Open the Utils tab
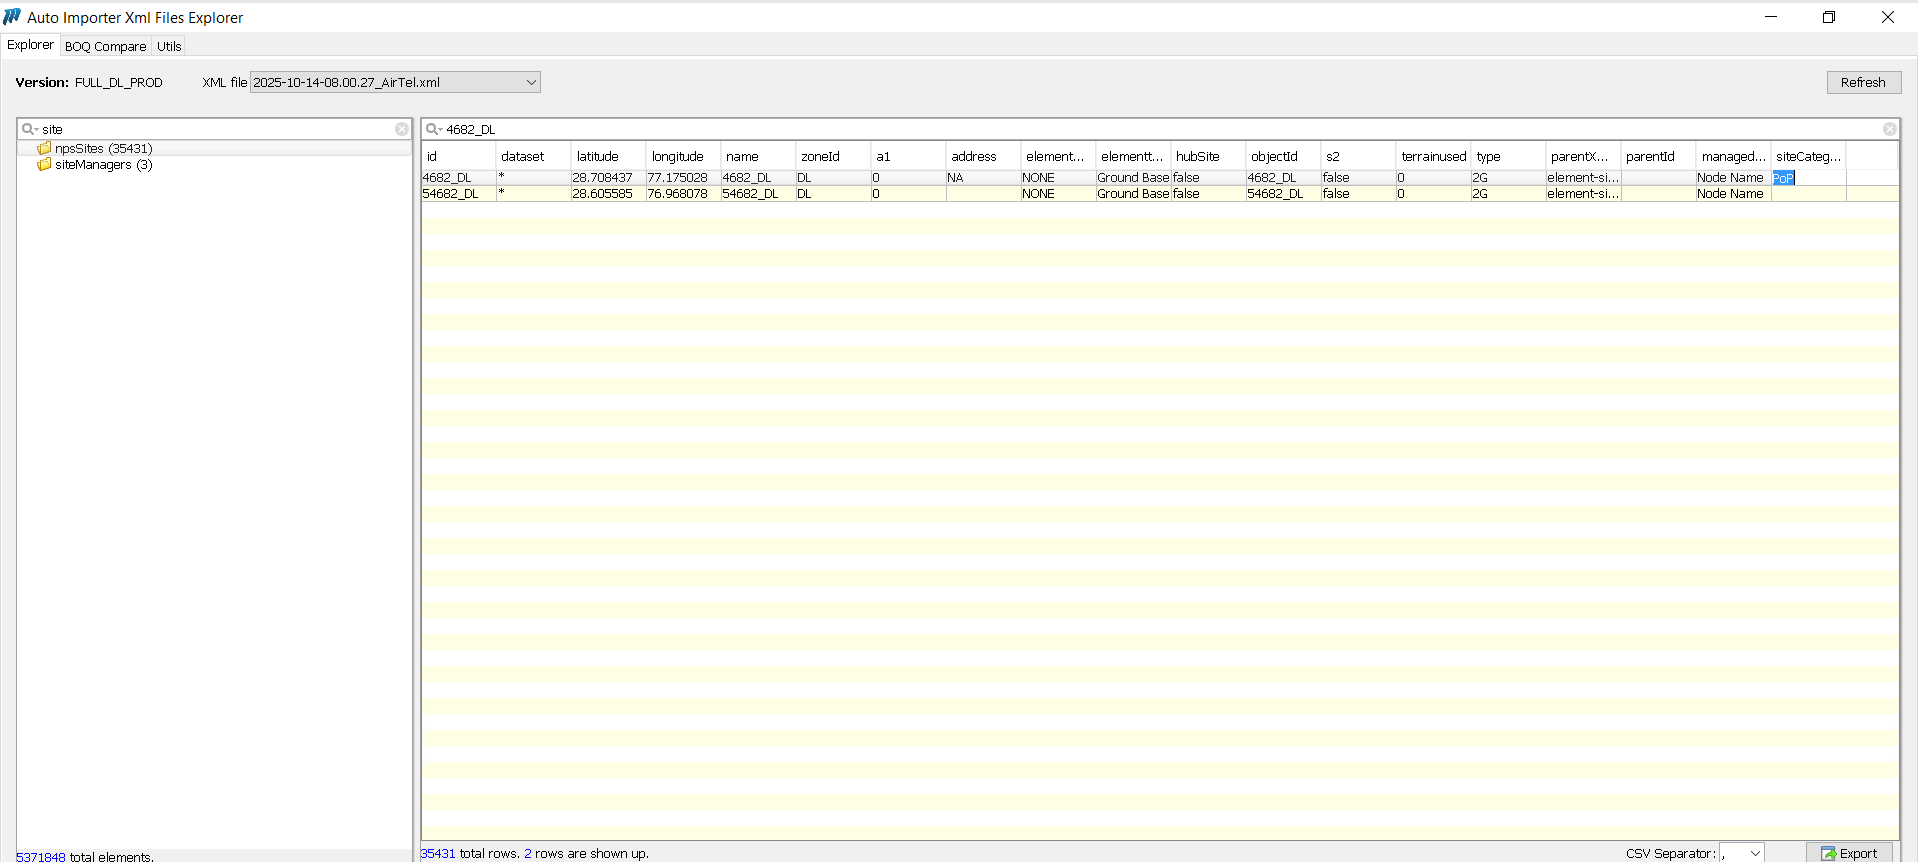1918x862 pixels. click(x=169, y=46)
